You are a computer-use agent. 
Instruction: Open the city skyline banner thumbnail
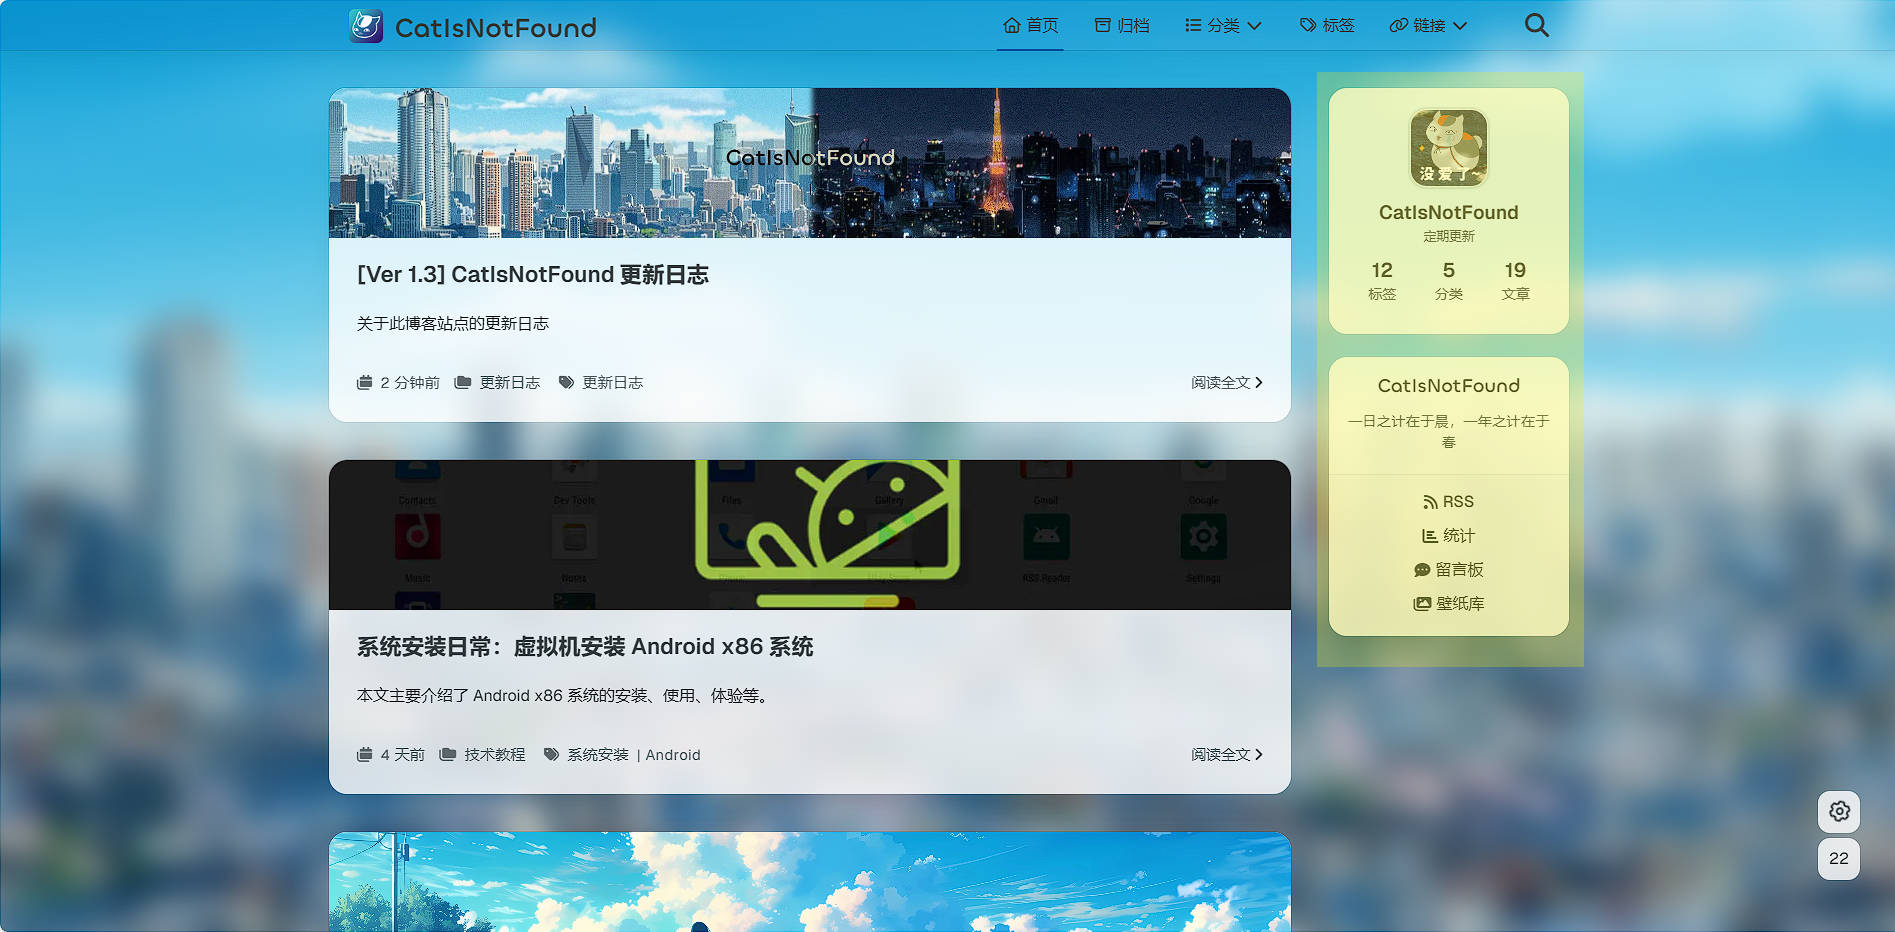tap(810, 163)
